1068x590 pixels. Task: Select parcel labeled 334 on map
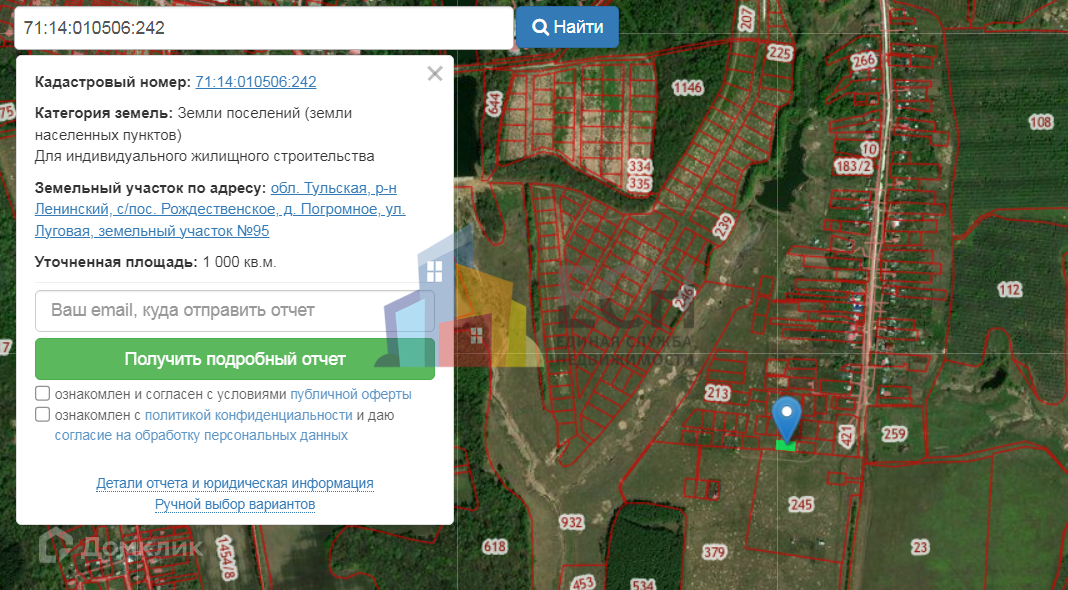coord(640,166)
